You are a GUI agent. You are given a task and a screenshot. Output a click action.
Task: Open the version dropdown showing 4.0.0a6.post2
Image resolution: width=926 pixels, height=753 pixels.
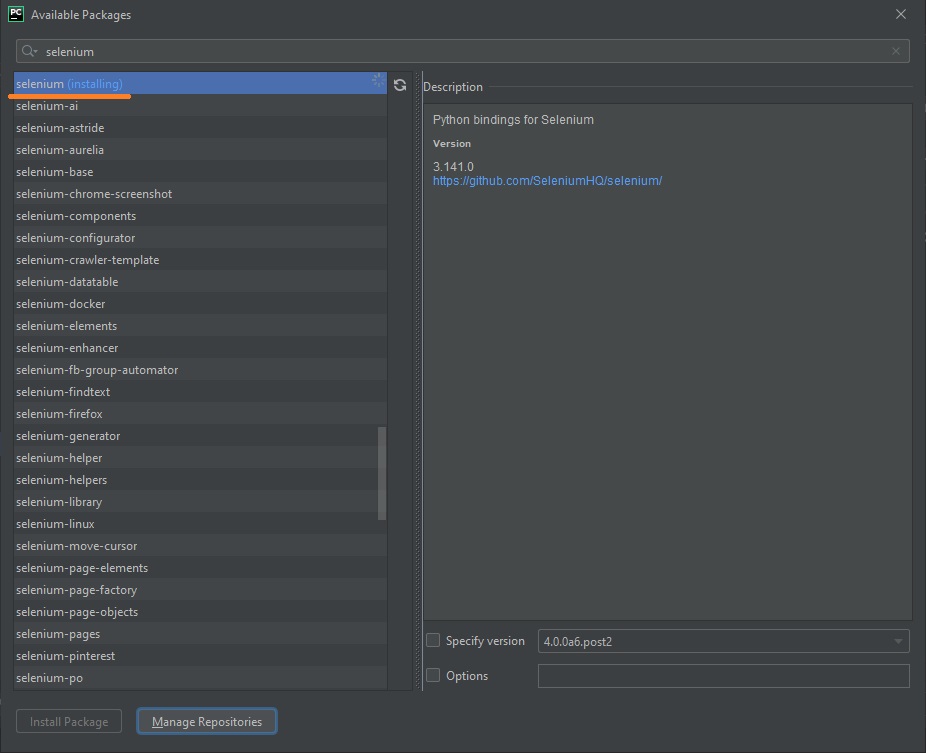click(x=723, y=641)
